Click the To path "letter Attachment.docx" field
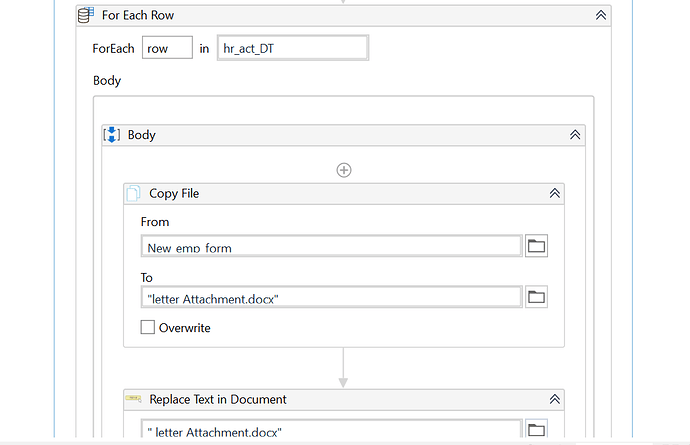 click(332, 296)
